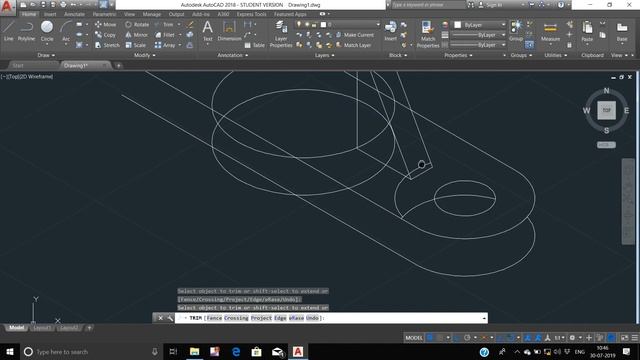Click in the search keyword field
The width and height of the screenshot is (640, 360).
428,5
